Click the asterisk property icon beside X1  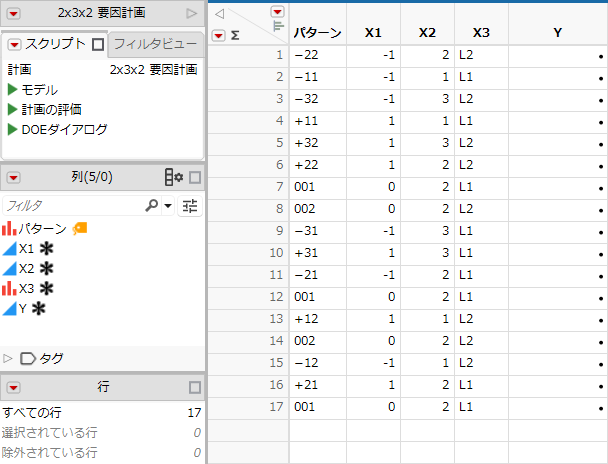point(47,248)
